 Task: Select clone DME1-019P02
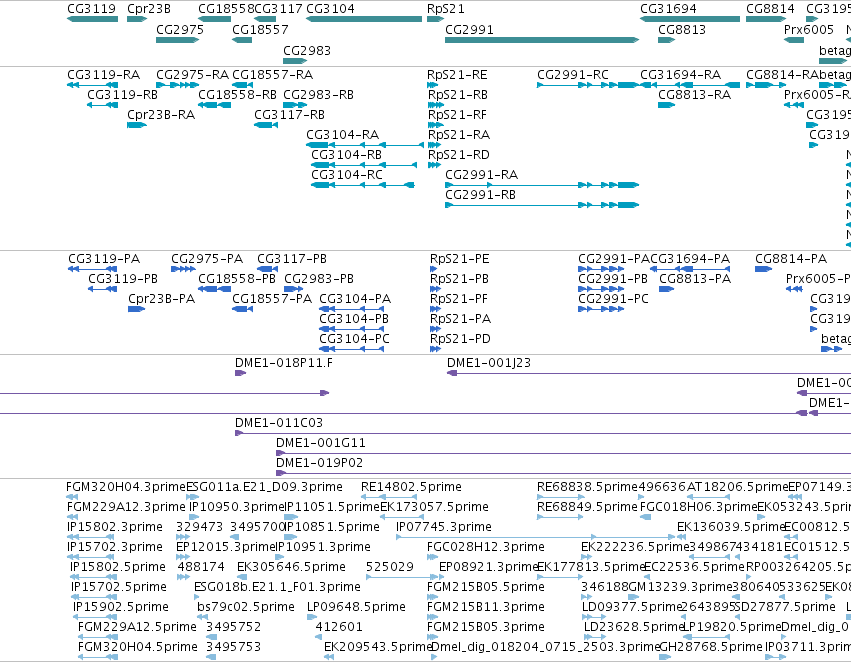pyautogui.click(x=320, y=463)
